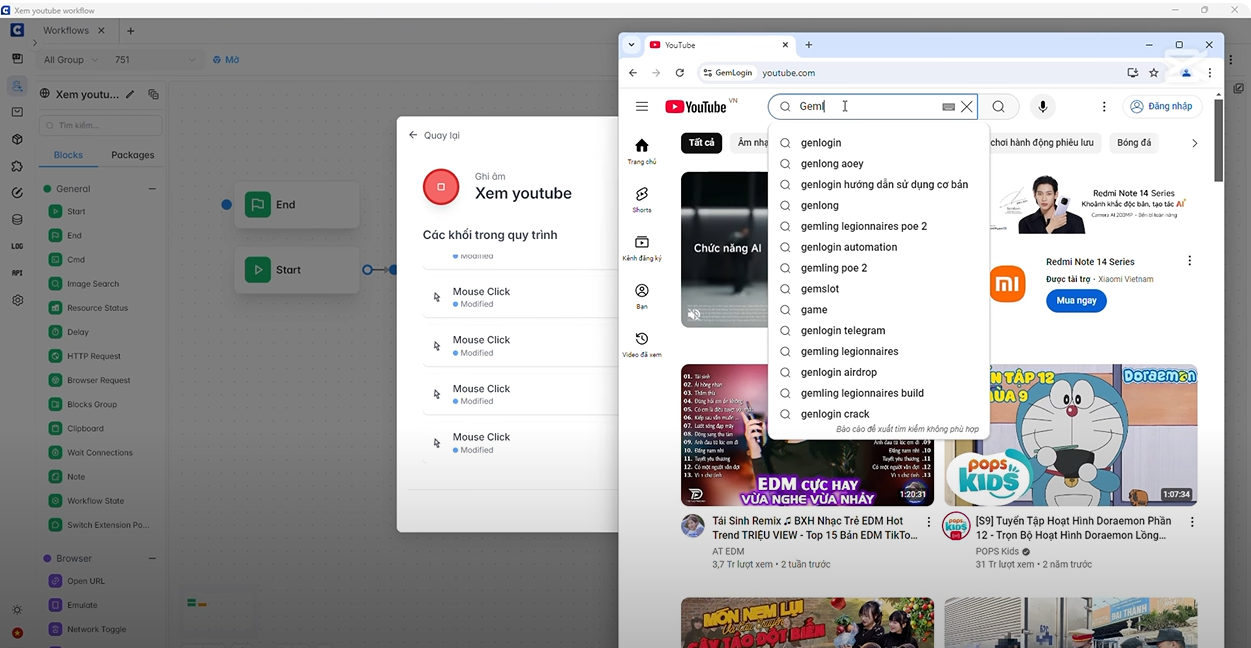Collapse the General block category
Screen dimensions: 1251x648
click(152, 188)
